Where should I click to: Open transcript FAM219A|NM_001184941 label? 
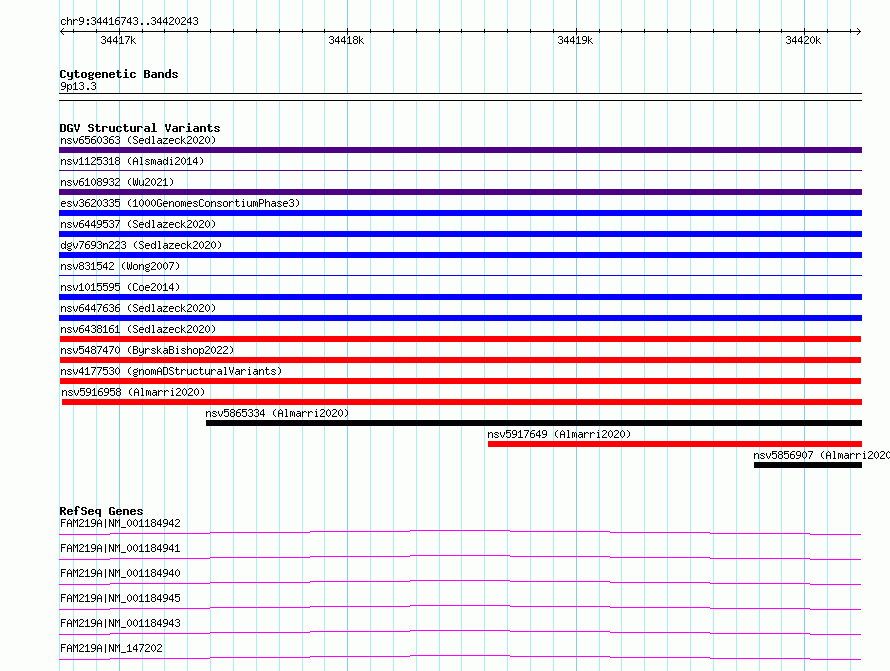(120, 548)
